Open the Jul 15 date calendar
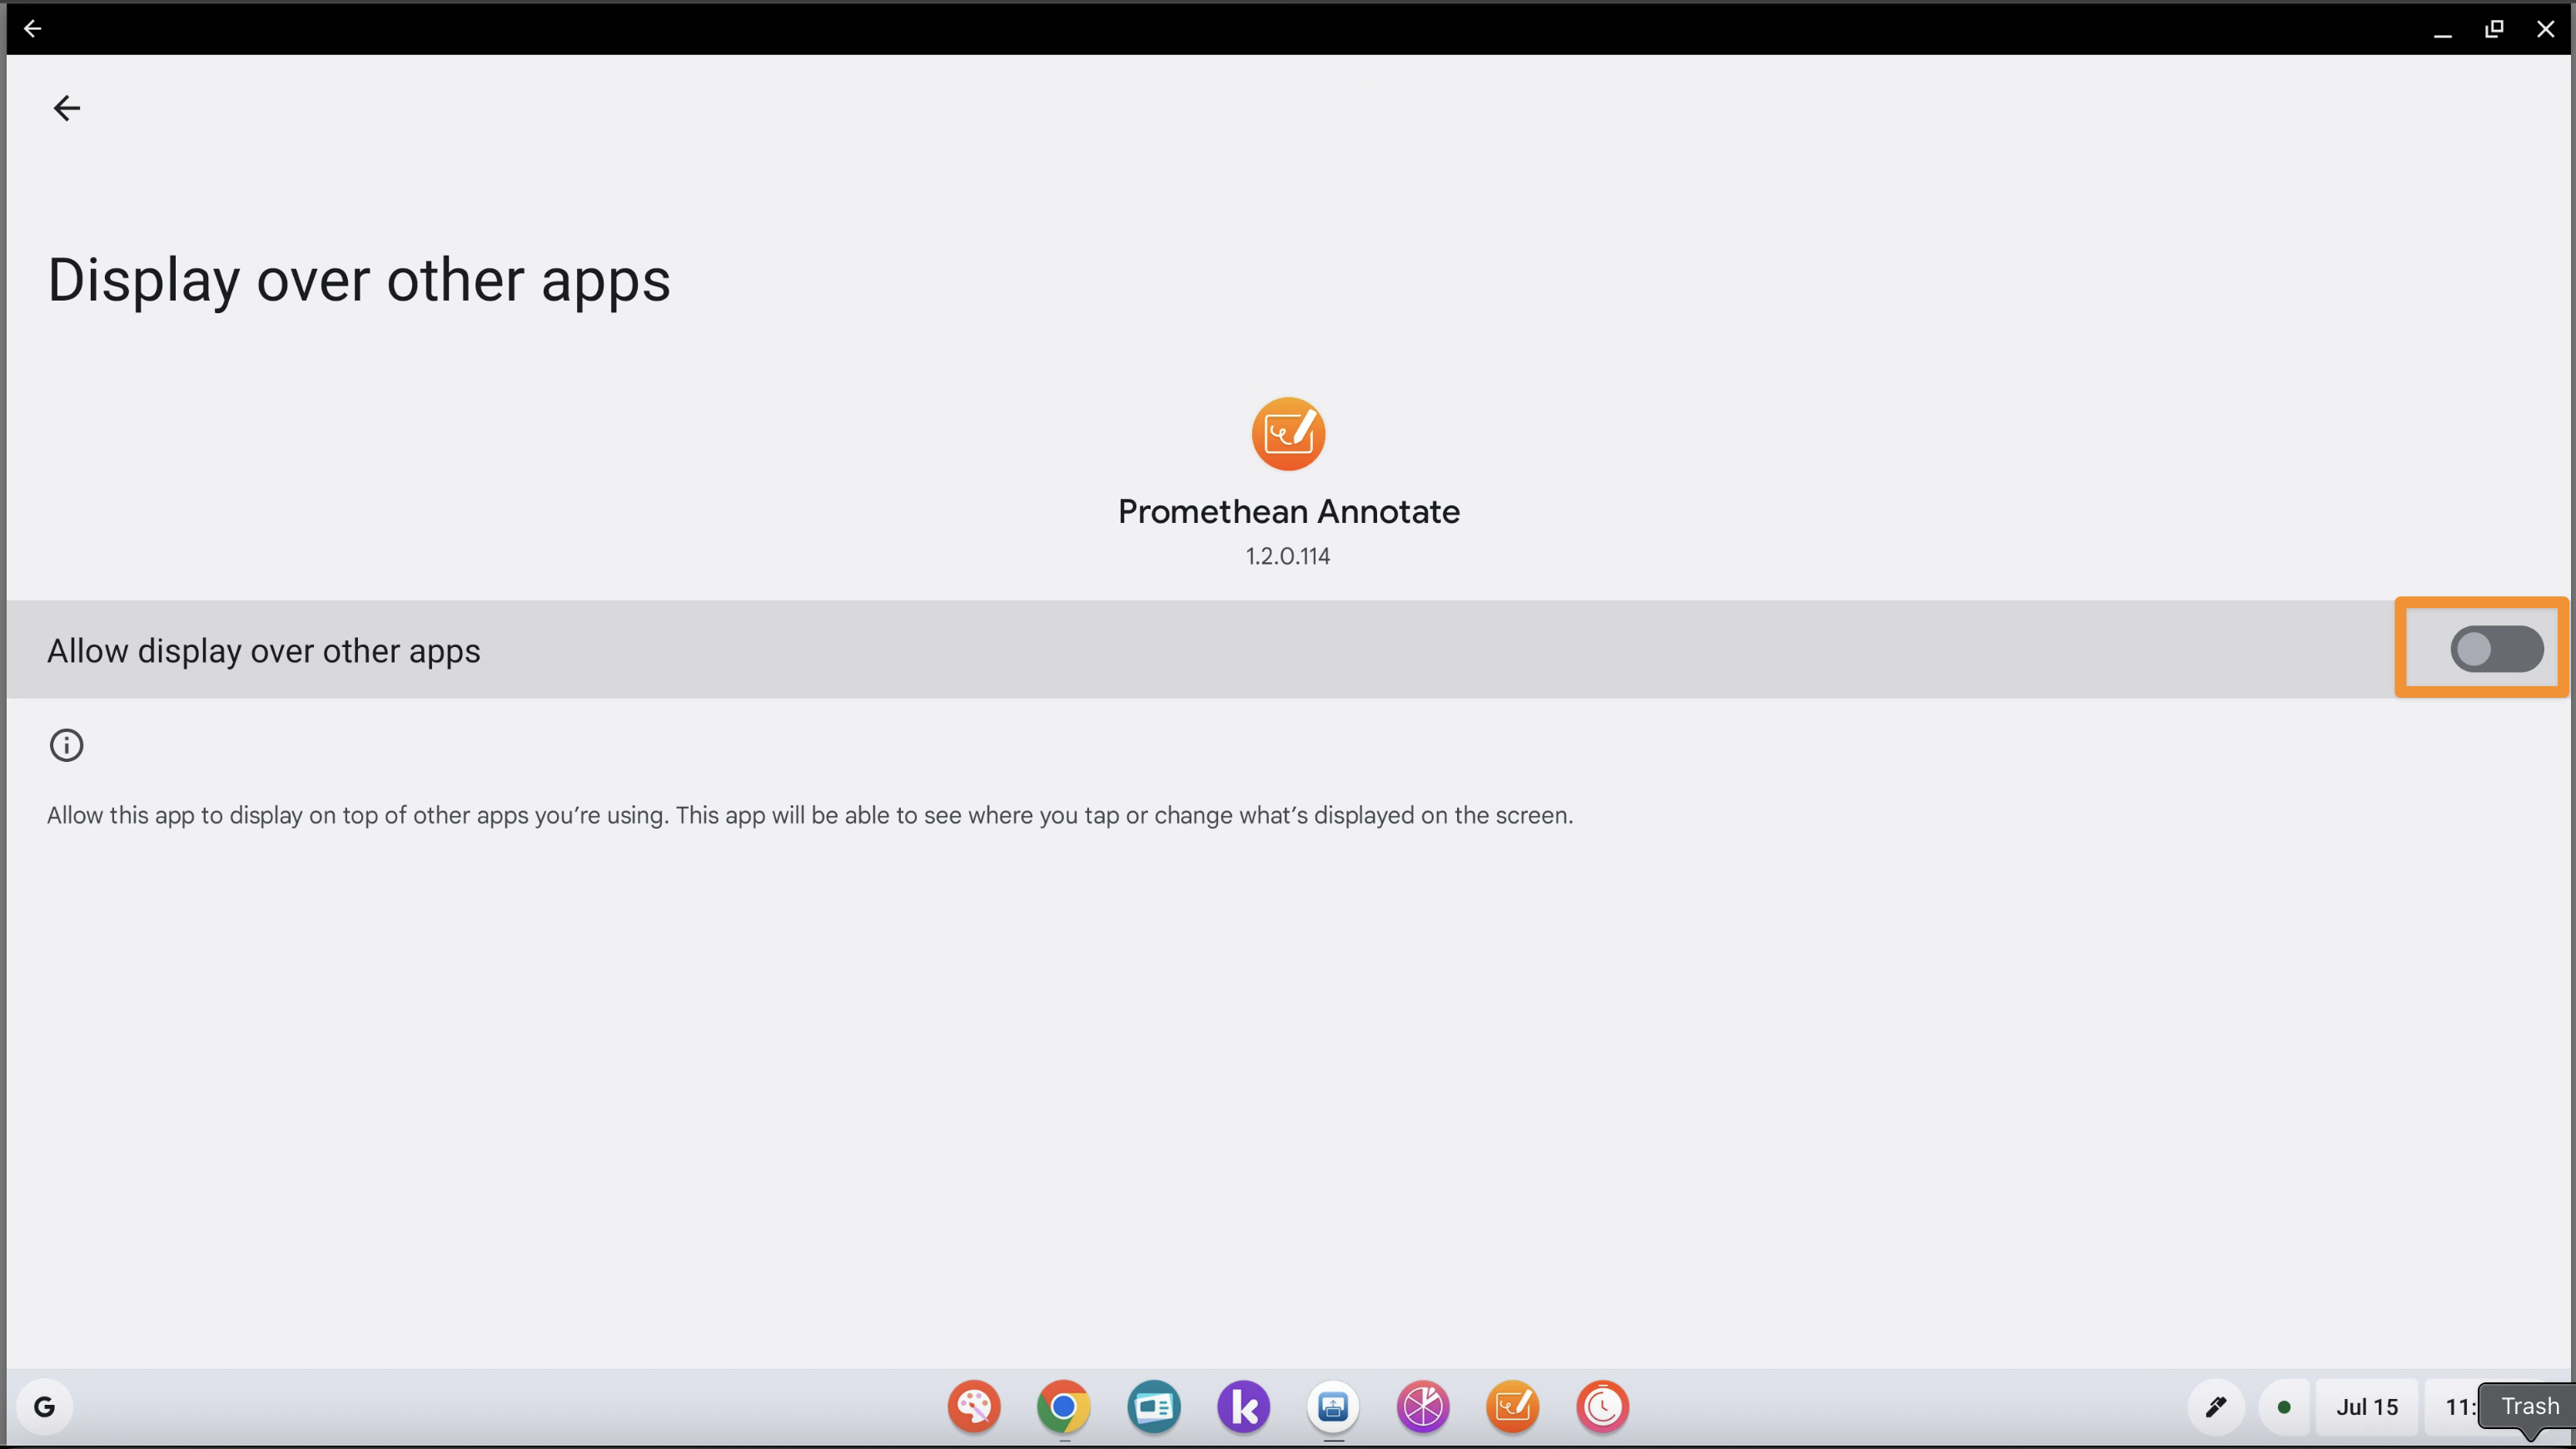Screen dimensions: 2576x1449 pyautogui.click(x=2367, y=1407)
